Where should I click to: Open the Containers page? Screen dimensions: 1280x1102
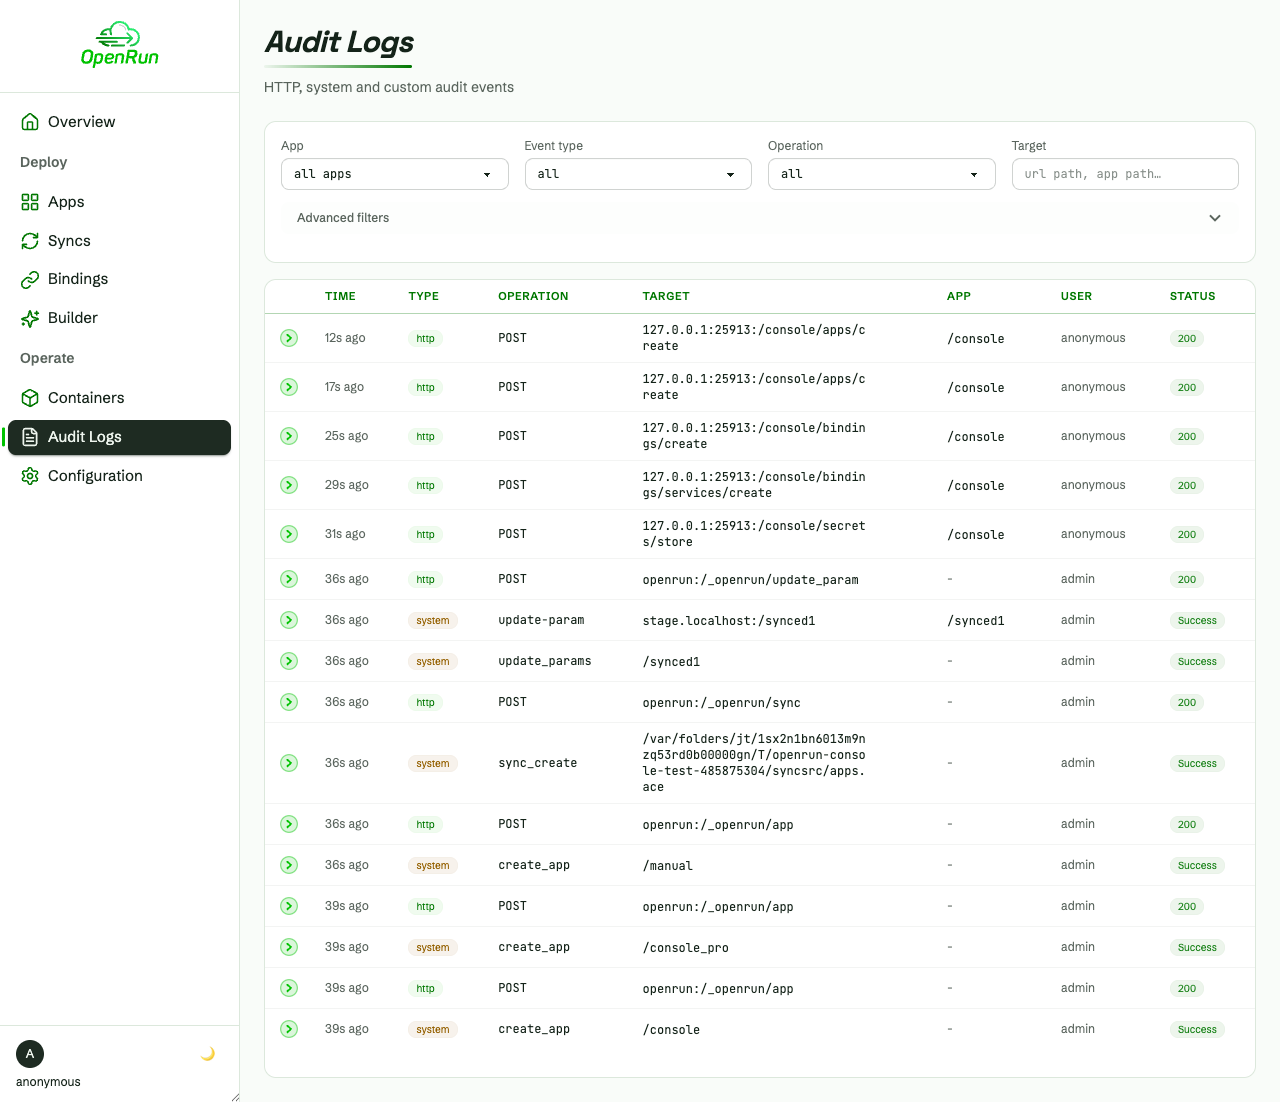[x=119, y=398]
